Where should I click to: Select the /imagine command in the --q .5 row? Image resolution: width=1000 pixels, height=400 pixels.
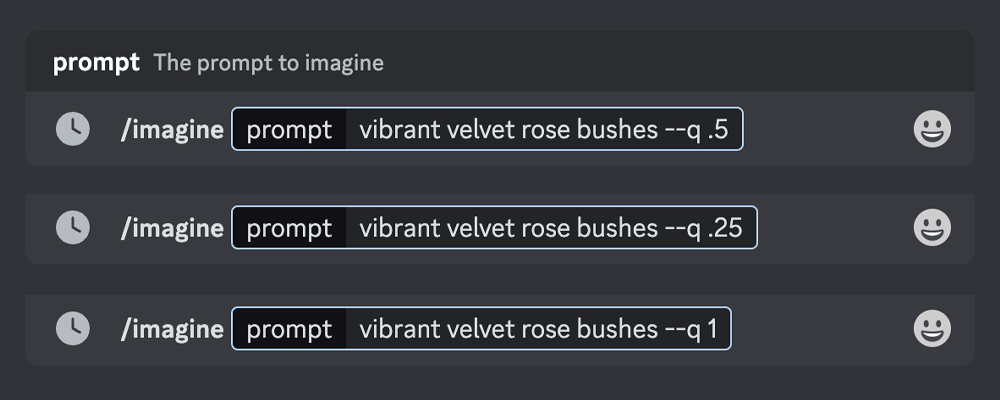(x=172, y=130)
